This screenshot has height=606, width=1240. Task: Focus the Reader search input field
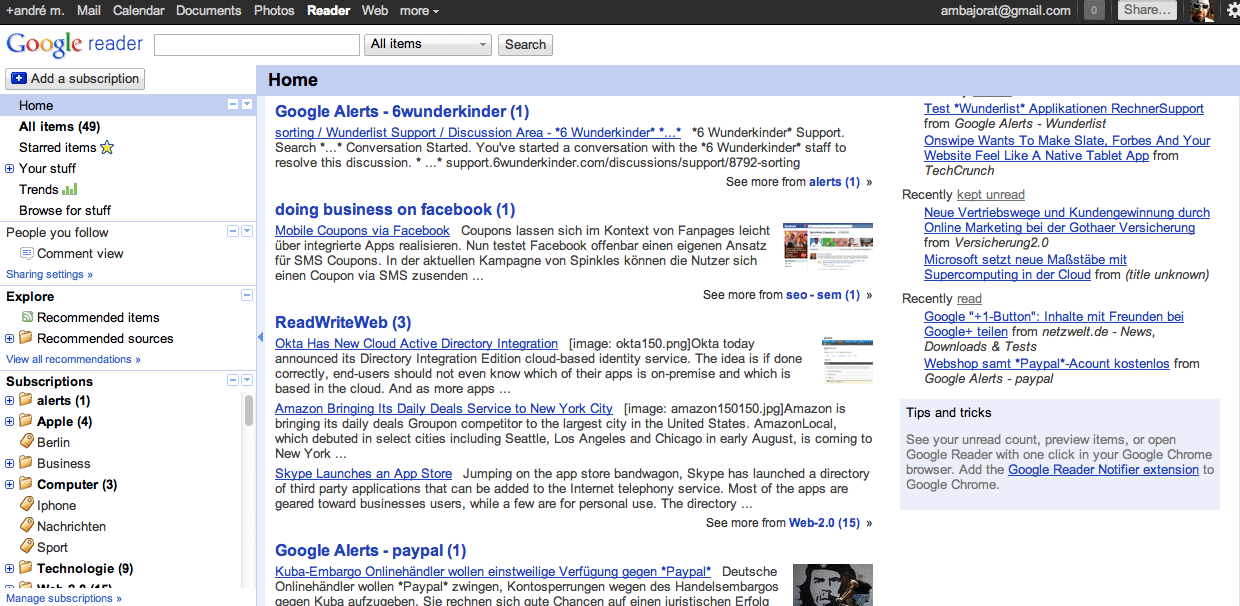point(257,45)
